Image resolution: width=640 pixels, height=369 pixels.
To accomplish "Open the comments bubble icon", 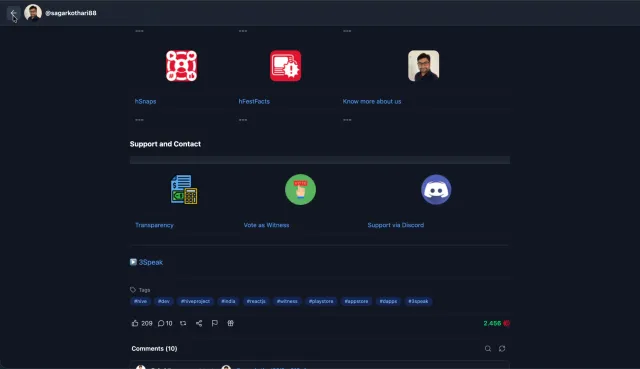I will (x=161, y=323).
